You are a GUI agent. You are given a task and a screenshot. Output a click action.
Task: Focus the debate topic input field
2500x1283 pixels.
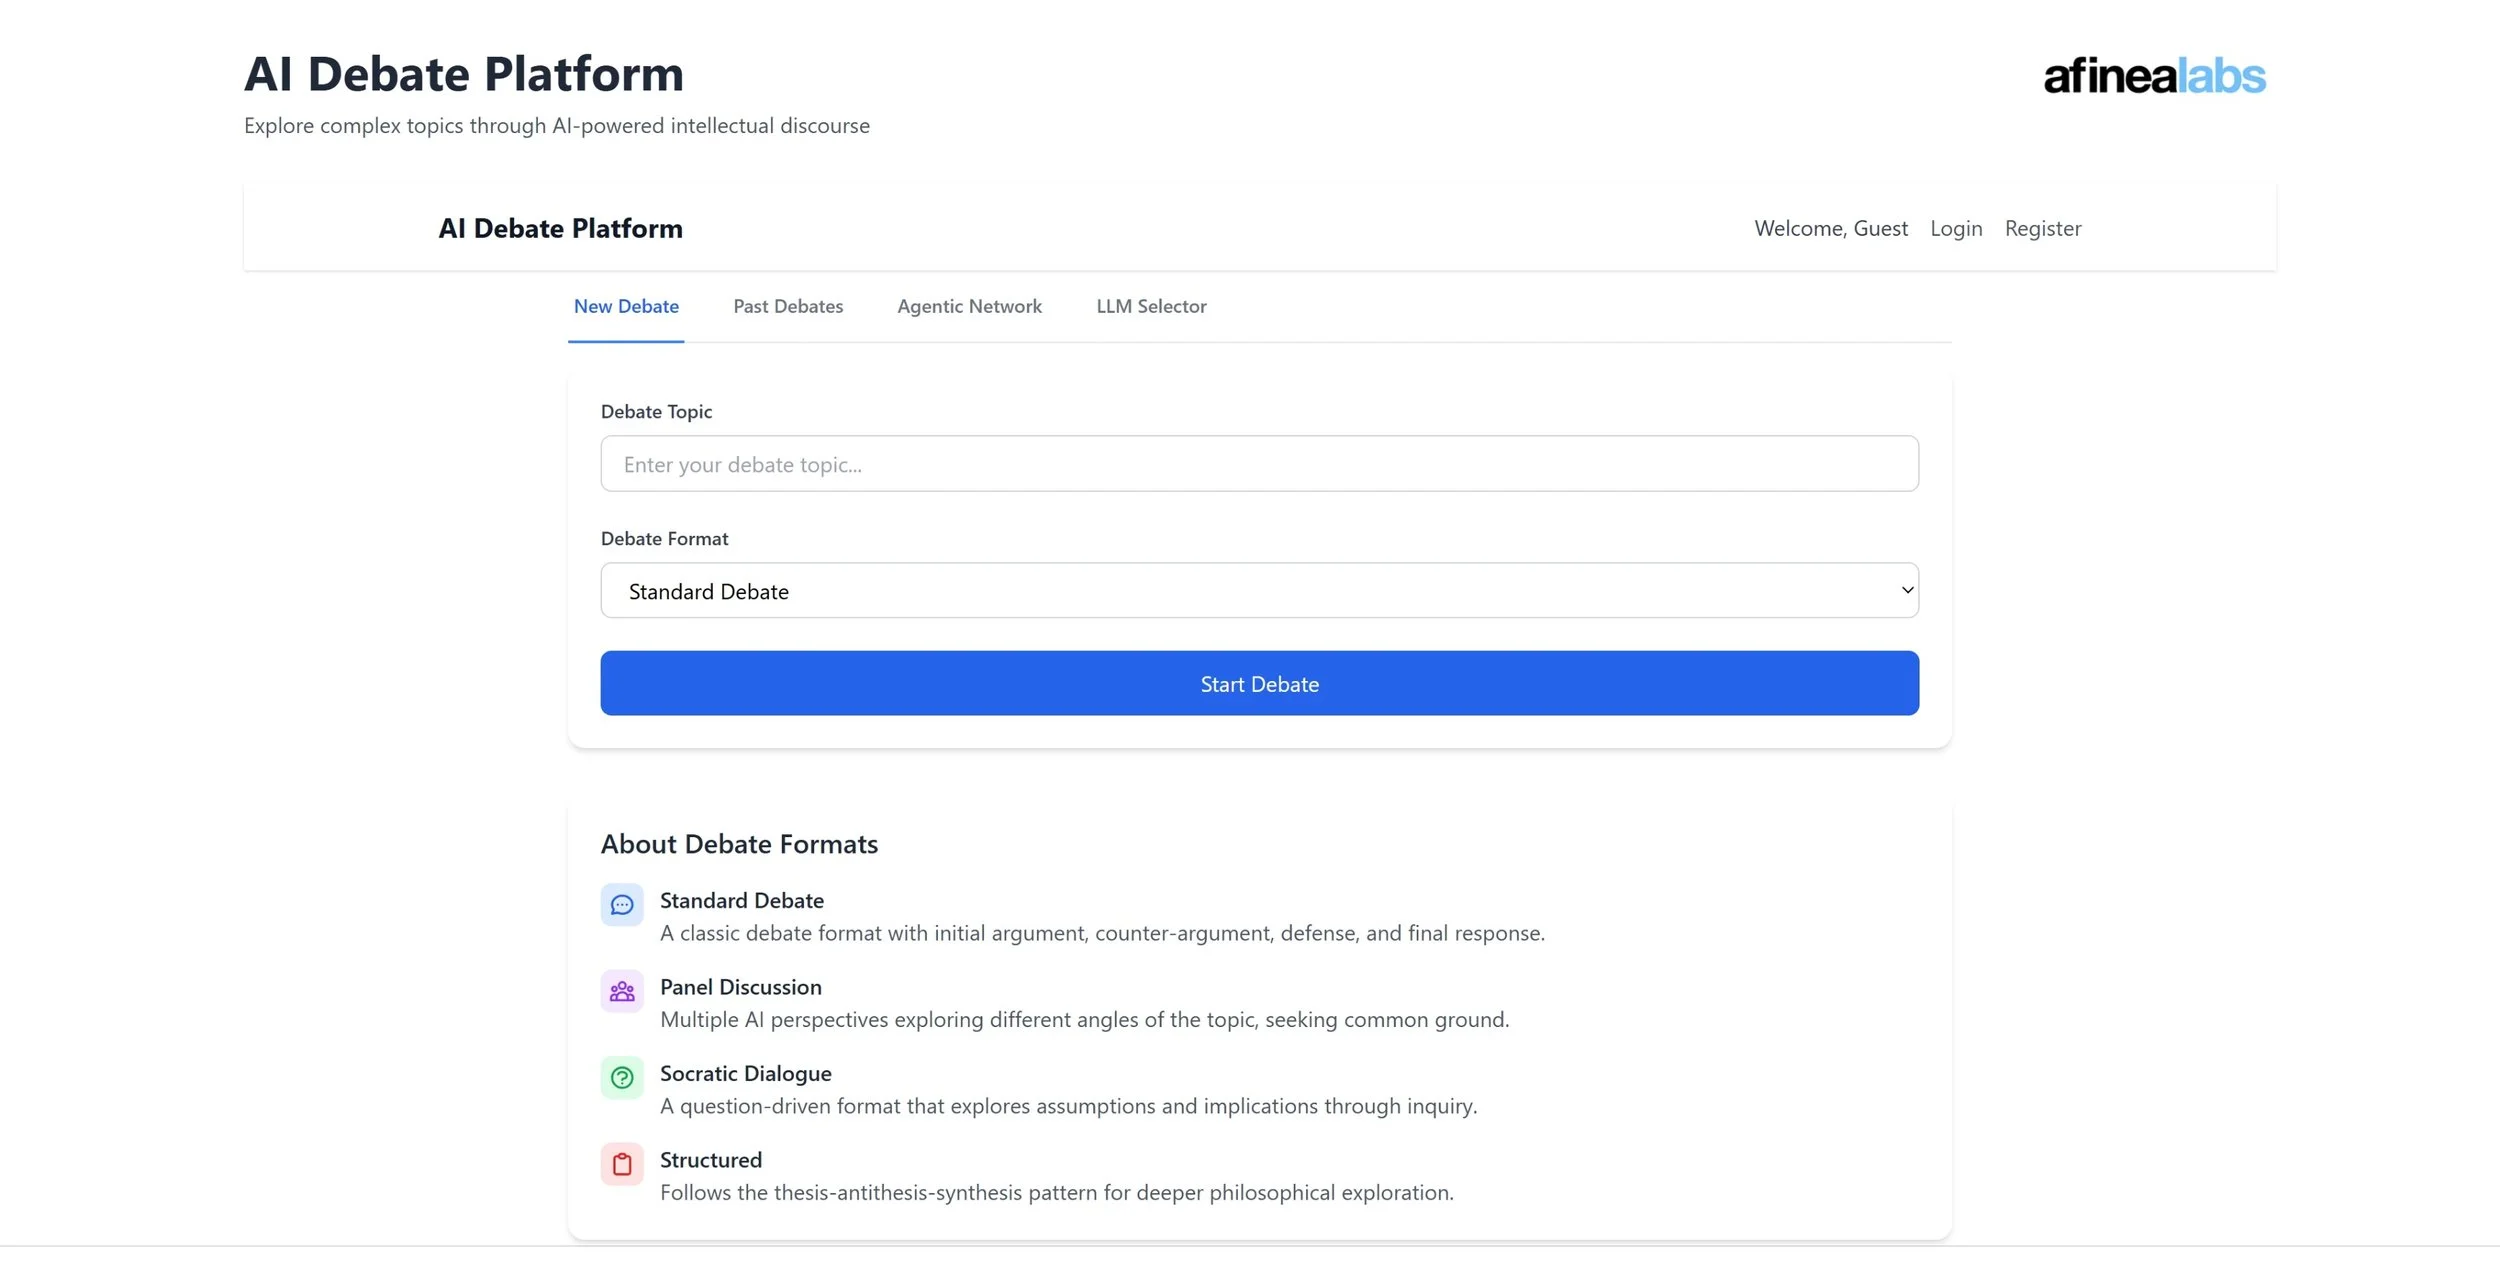pyautogui.click(x=1258, y=464)
